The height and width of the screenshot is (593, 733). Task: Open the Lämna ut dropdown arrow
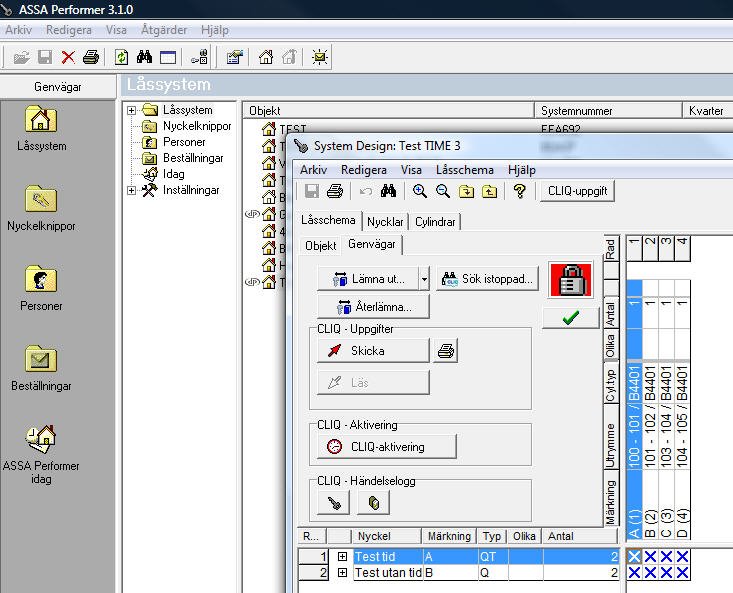click(424, 279)
